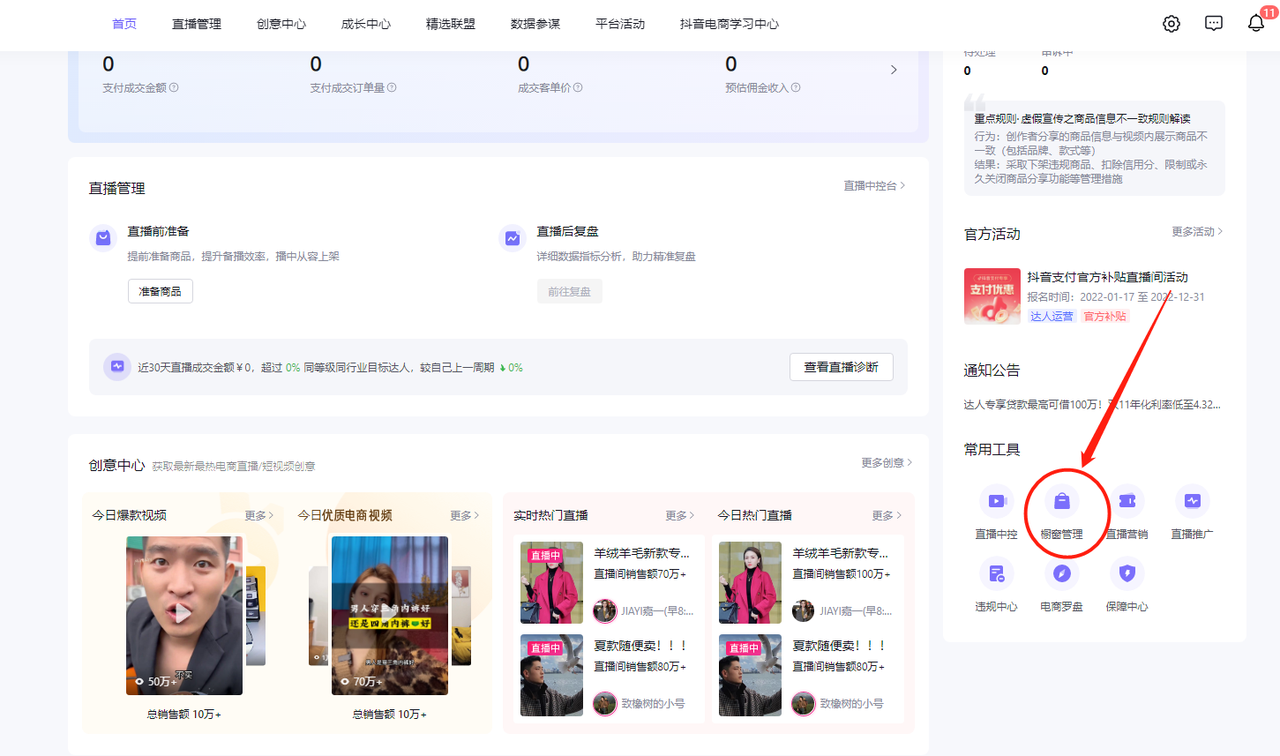Open the 保障中心 shield icon
1280x756 pixels.
pyautogui.click(x=1126, y=574)
